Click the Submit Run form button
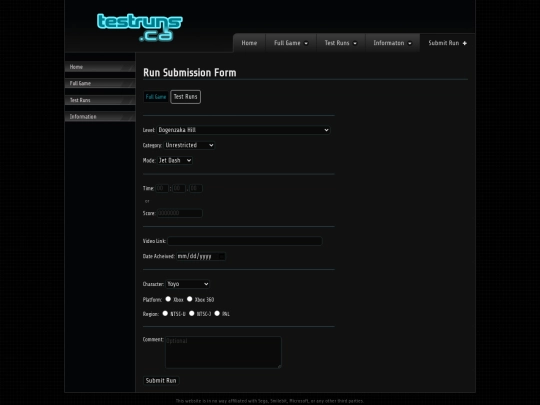 point(161,381)
